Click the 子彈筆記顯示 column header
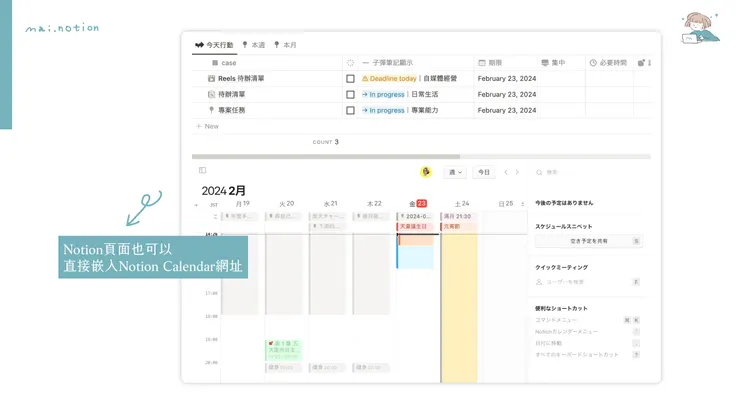The width and height of the screenshot is (740, 416). tap(387, 63)
